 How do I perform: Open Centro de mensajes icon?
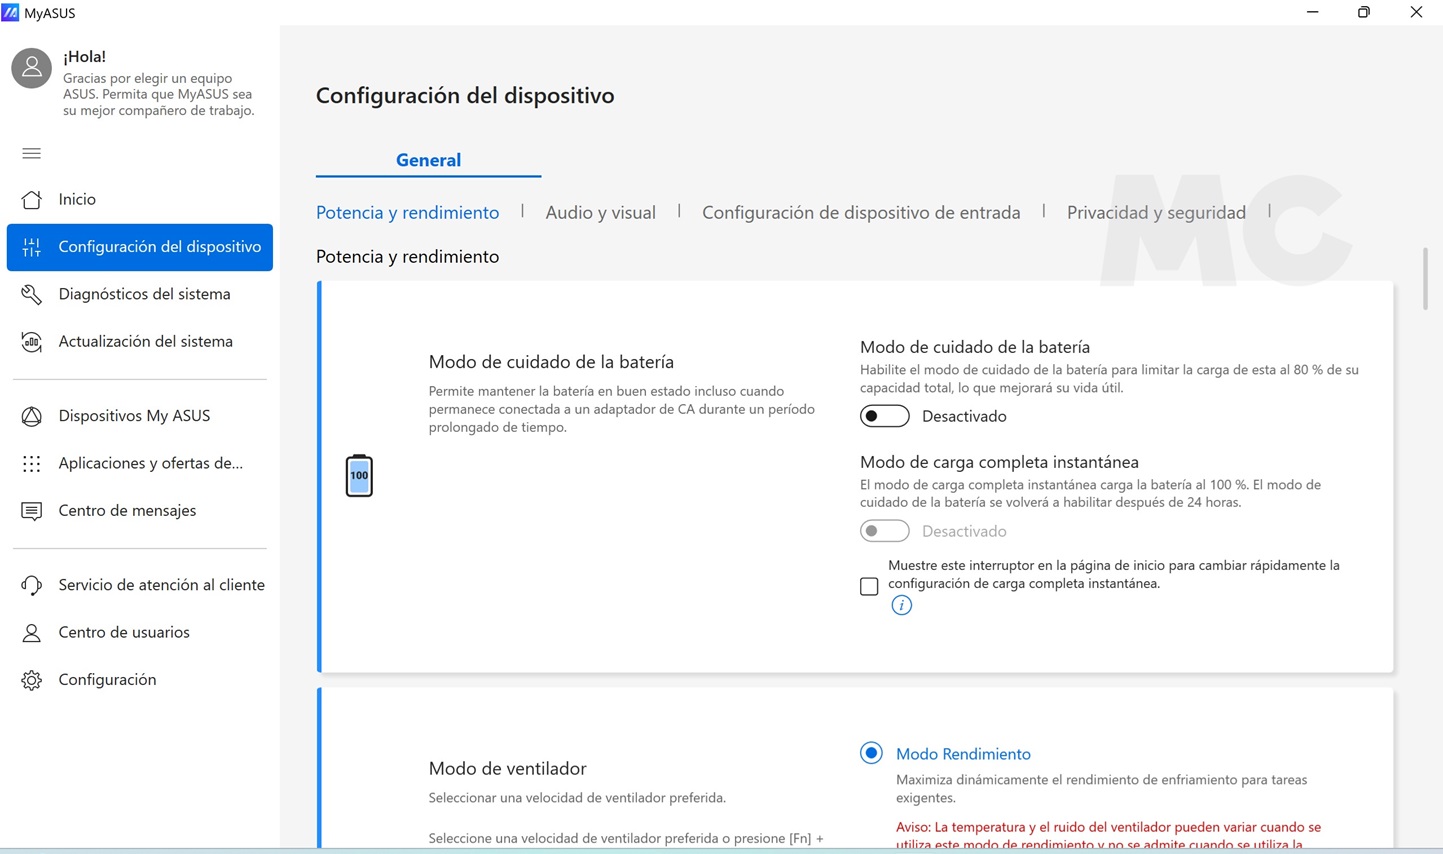tap(32, 511)
